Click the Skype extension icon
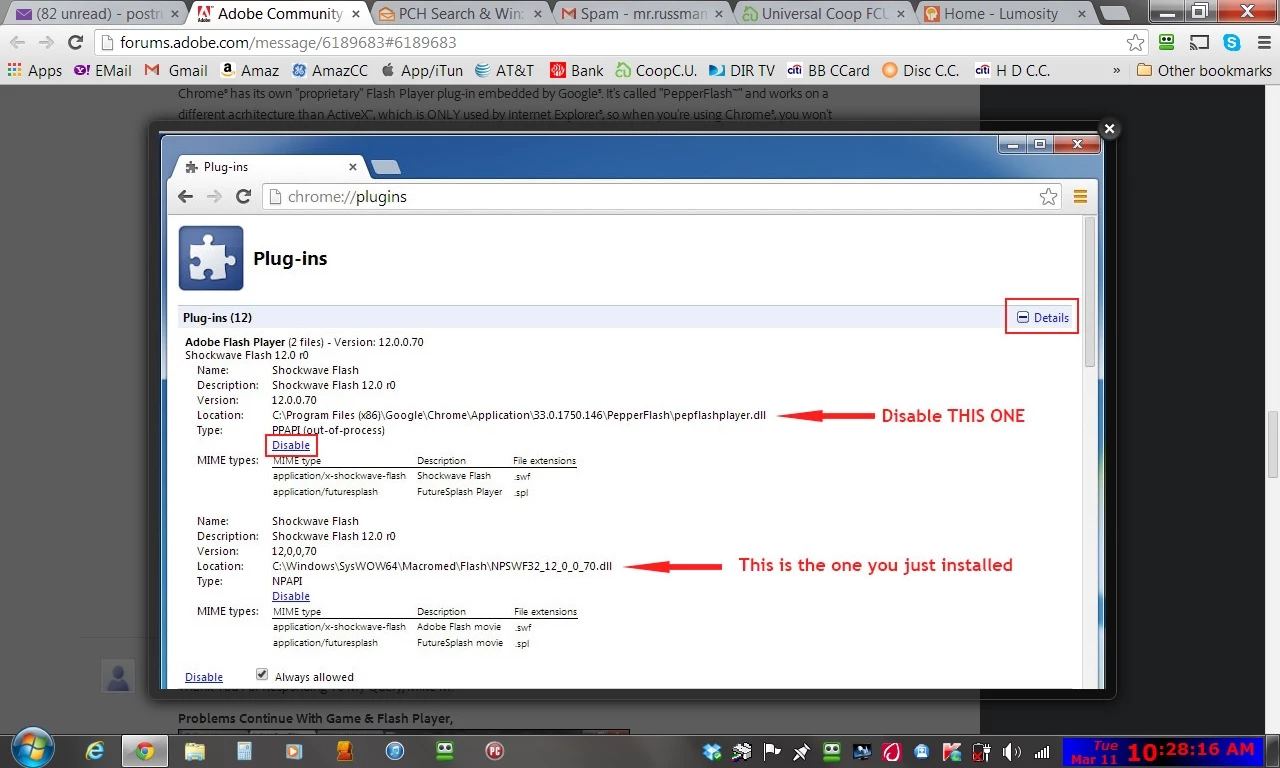The image size is (1280, 768). click(x=1231, y=43)
